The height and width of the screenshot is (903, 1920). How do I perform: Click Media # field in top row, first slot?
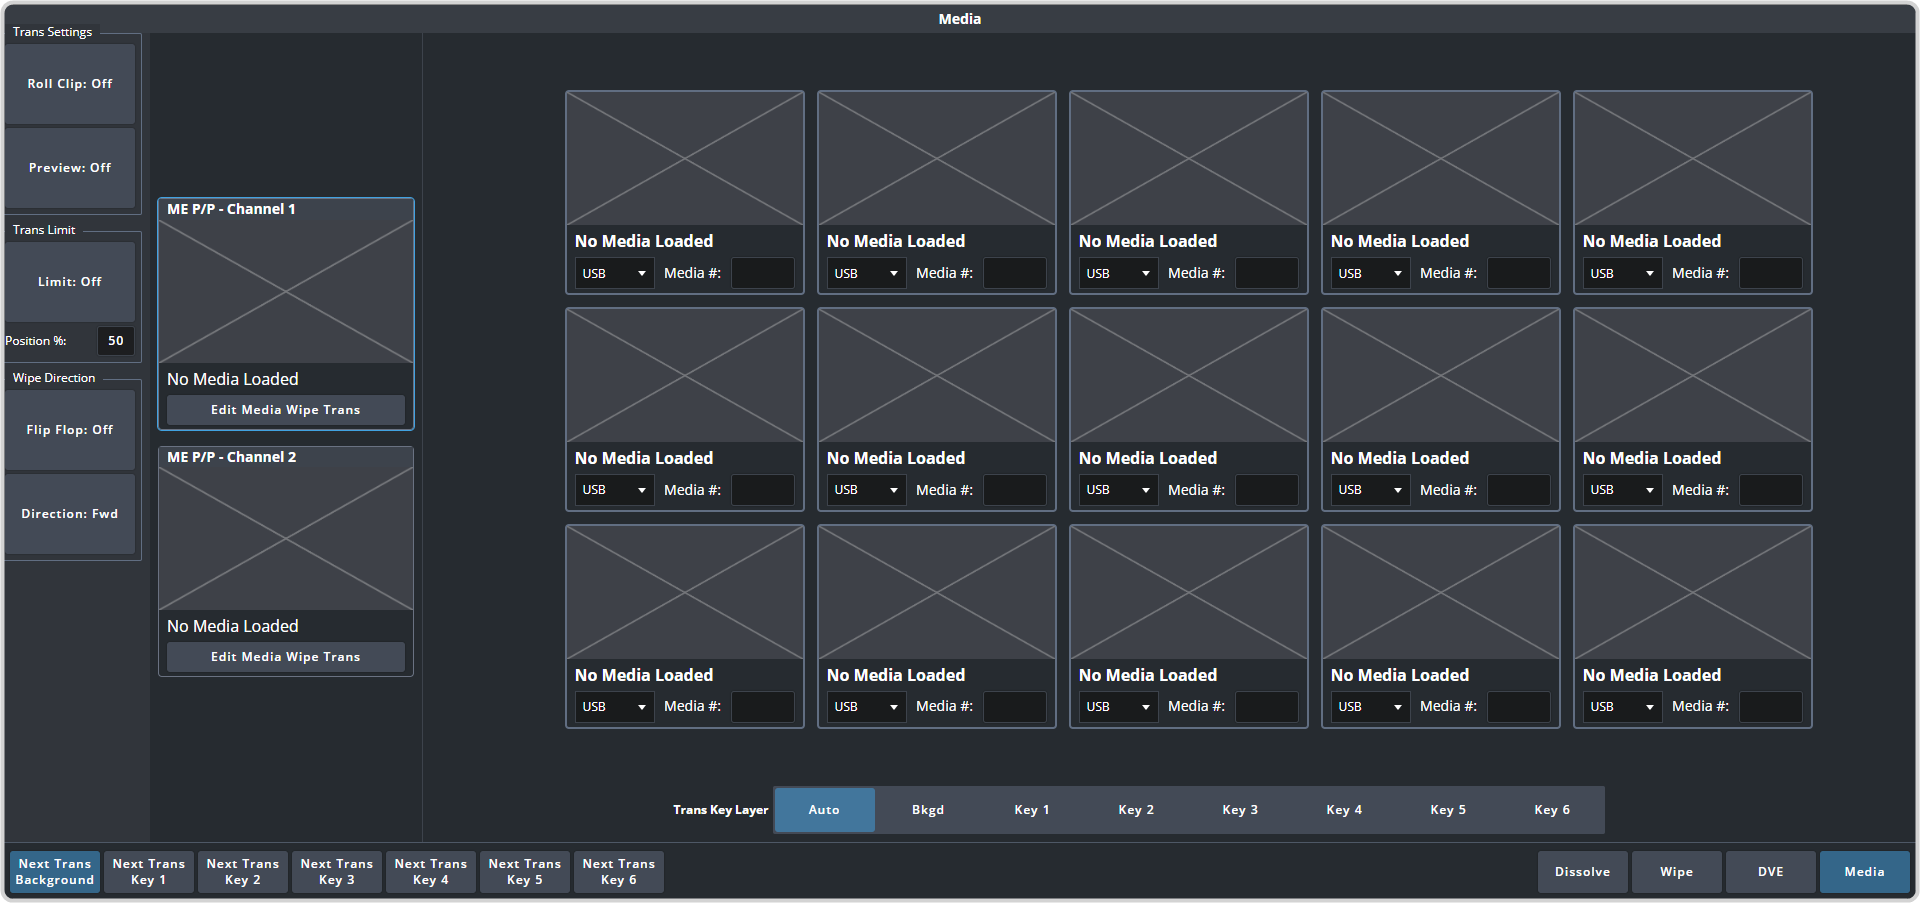click(x=763, y=274)
